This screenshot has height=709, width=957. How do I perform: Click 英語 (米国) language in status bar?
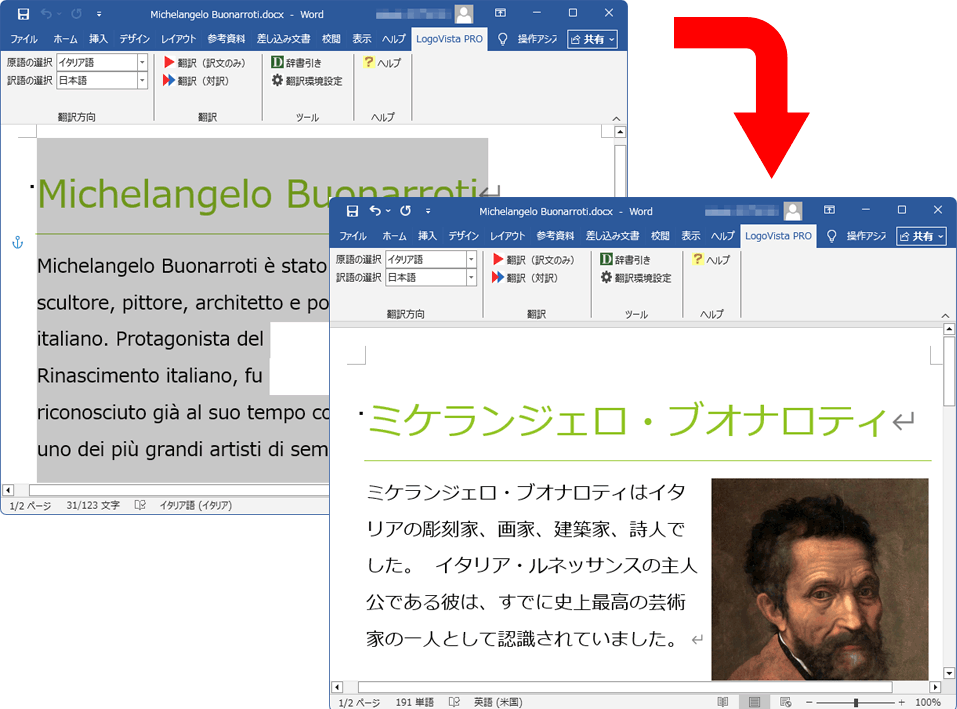click(x=497, y=702)
